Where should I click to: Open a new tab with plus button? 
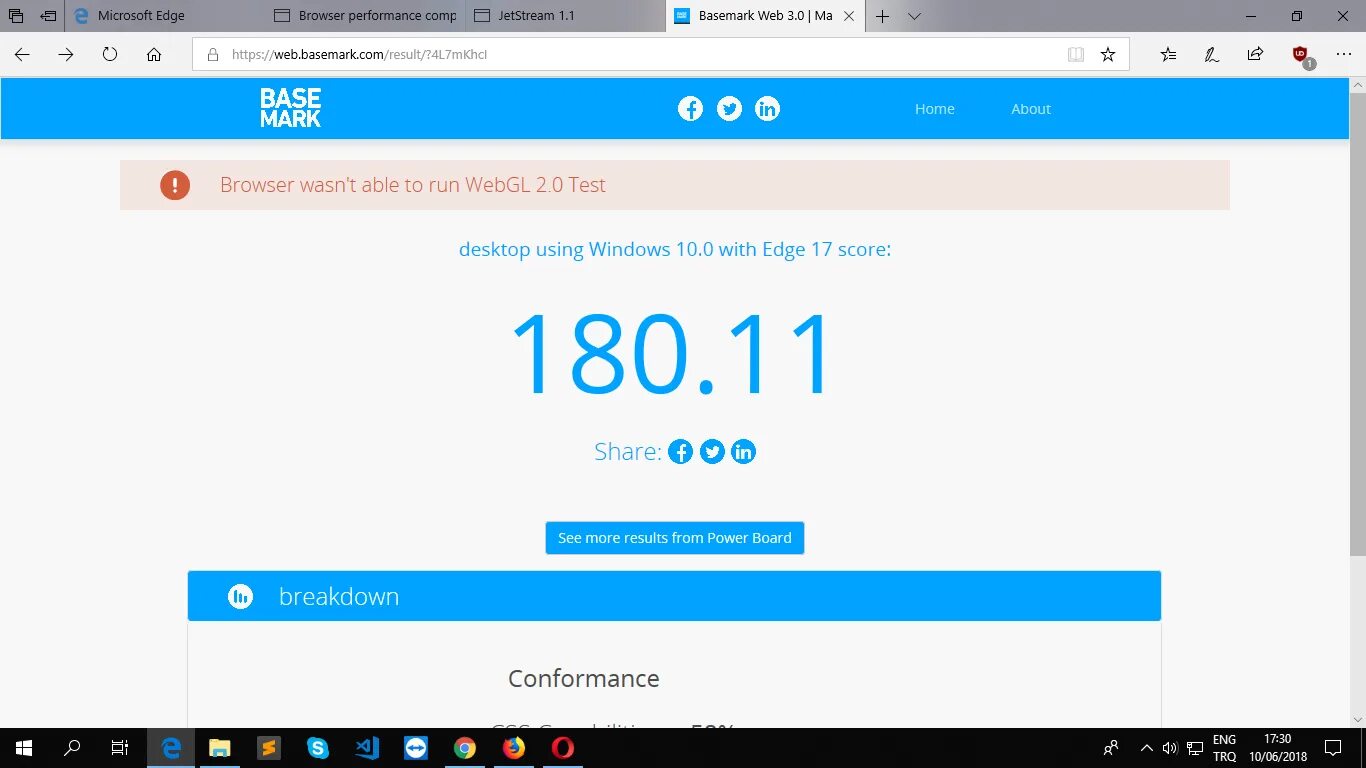[x=882, y=16]
